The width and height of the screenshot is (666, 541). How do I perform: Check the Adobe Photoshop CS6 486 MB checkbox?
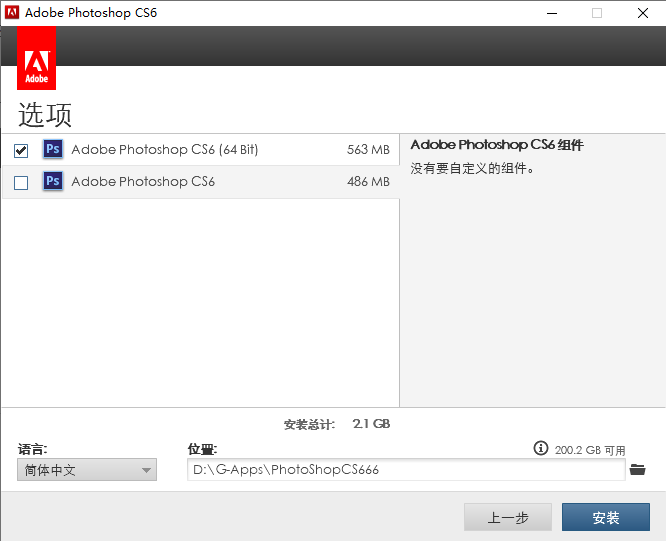coord(21,183)
